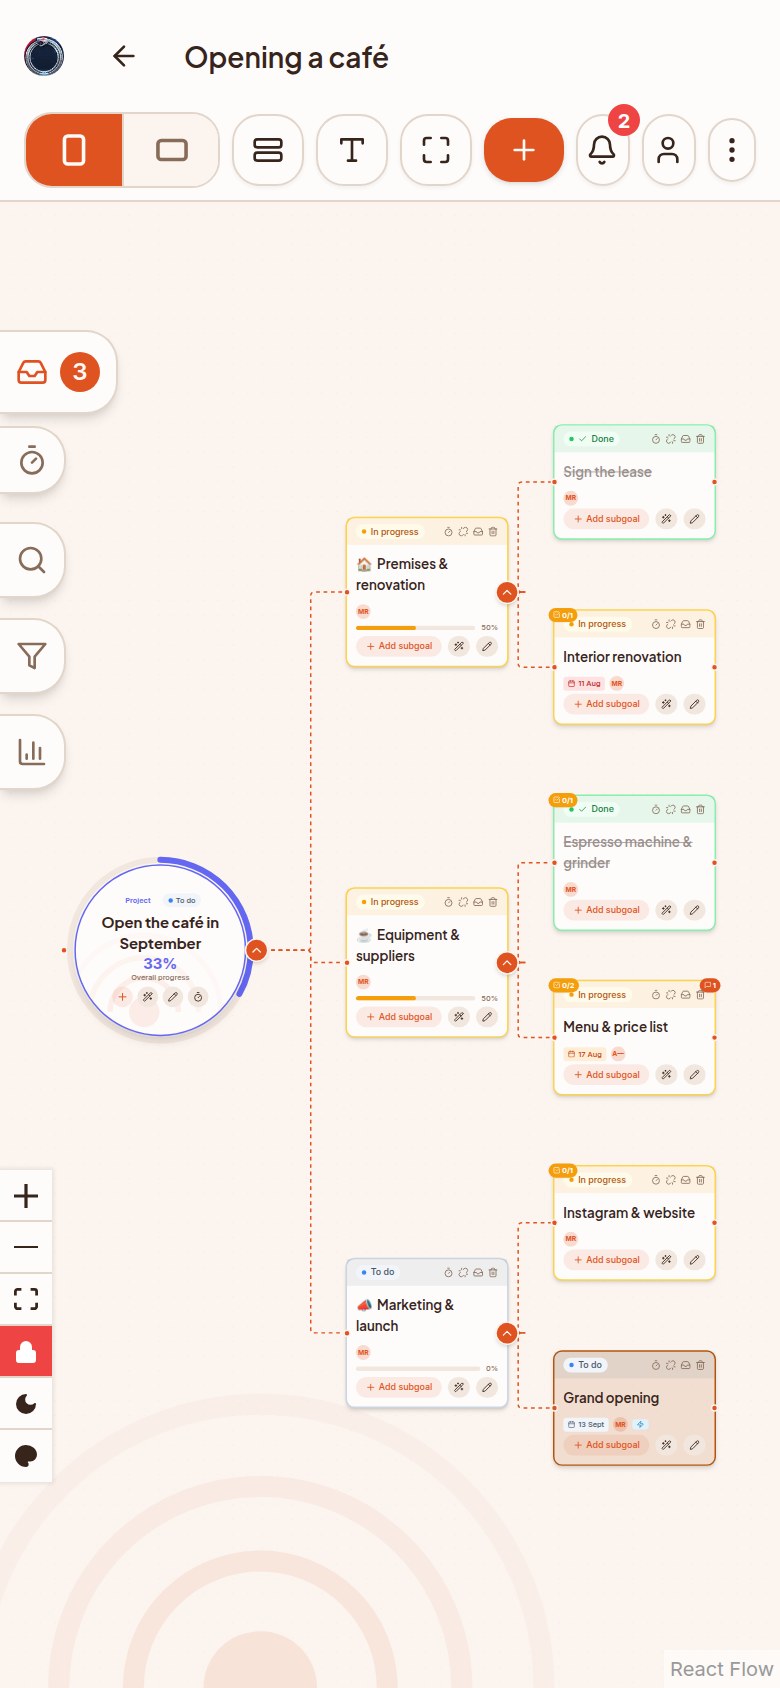Collapse the root project node children

(257, 950)
